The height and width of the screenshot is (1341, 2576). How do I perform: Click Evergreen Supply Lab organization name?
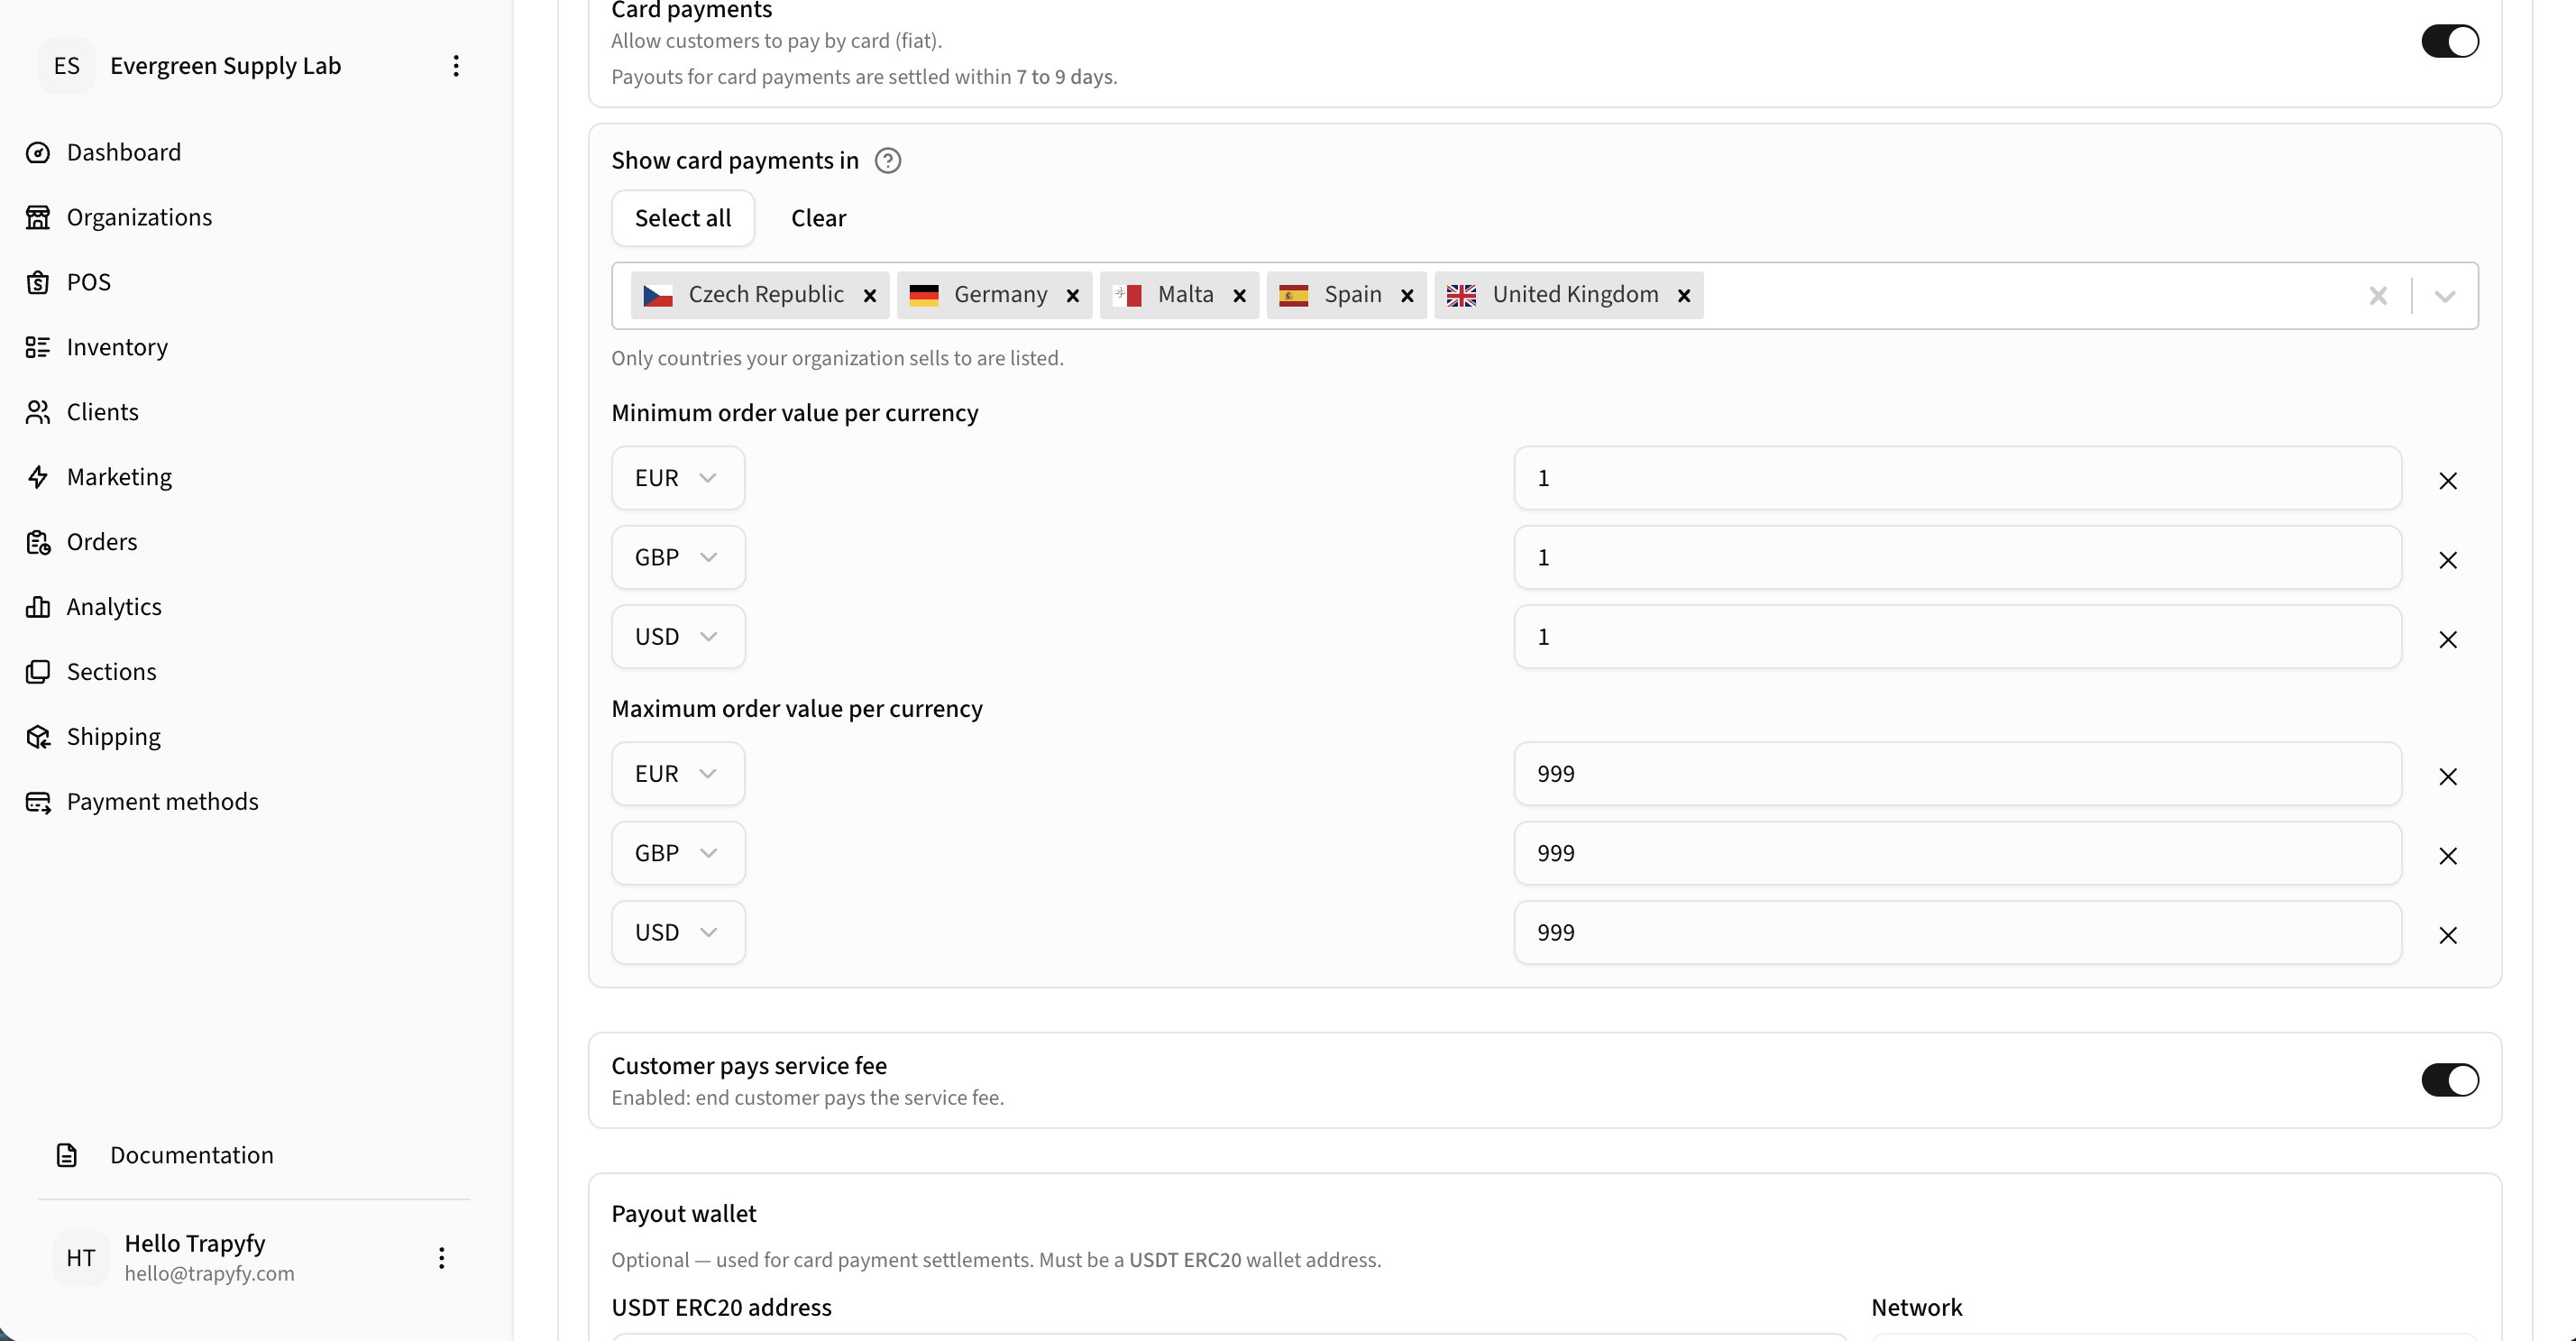(225, 66)
